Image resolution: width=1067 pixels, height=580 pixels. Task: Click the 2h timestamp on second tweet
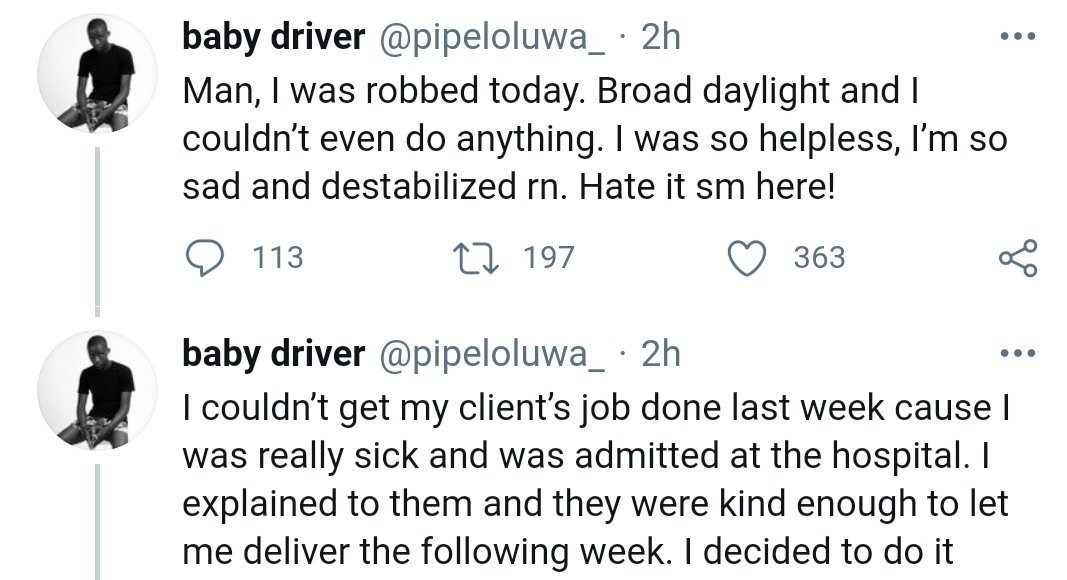click(x=660, y=353)
